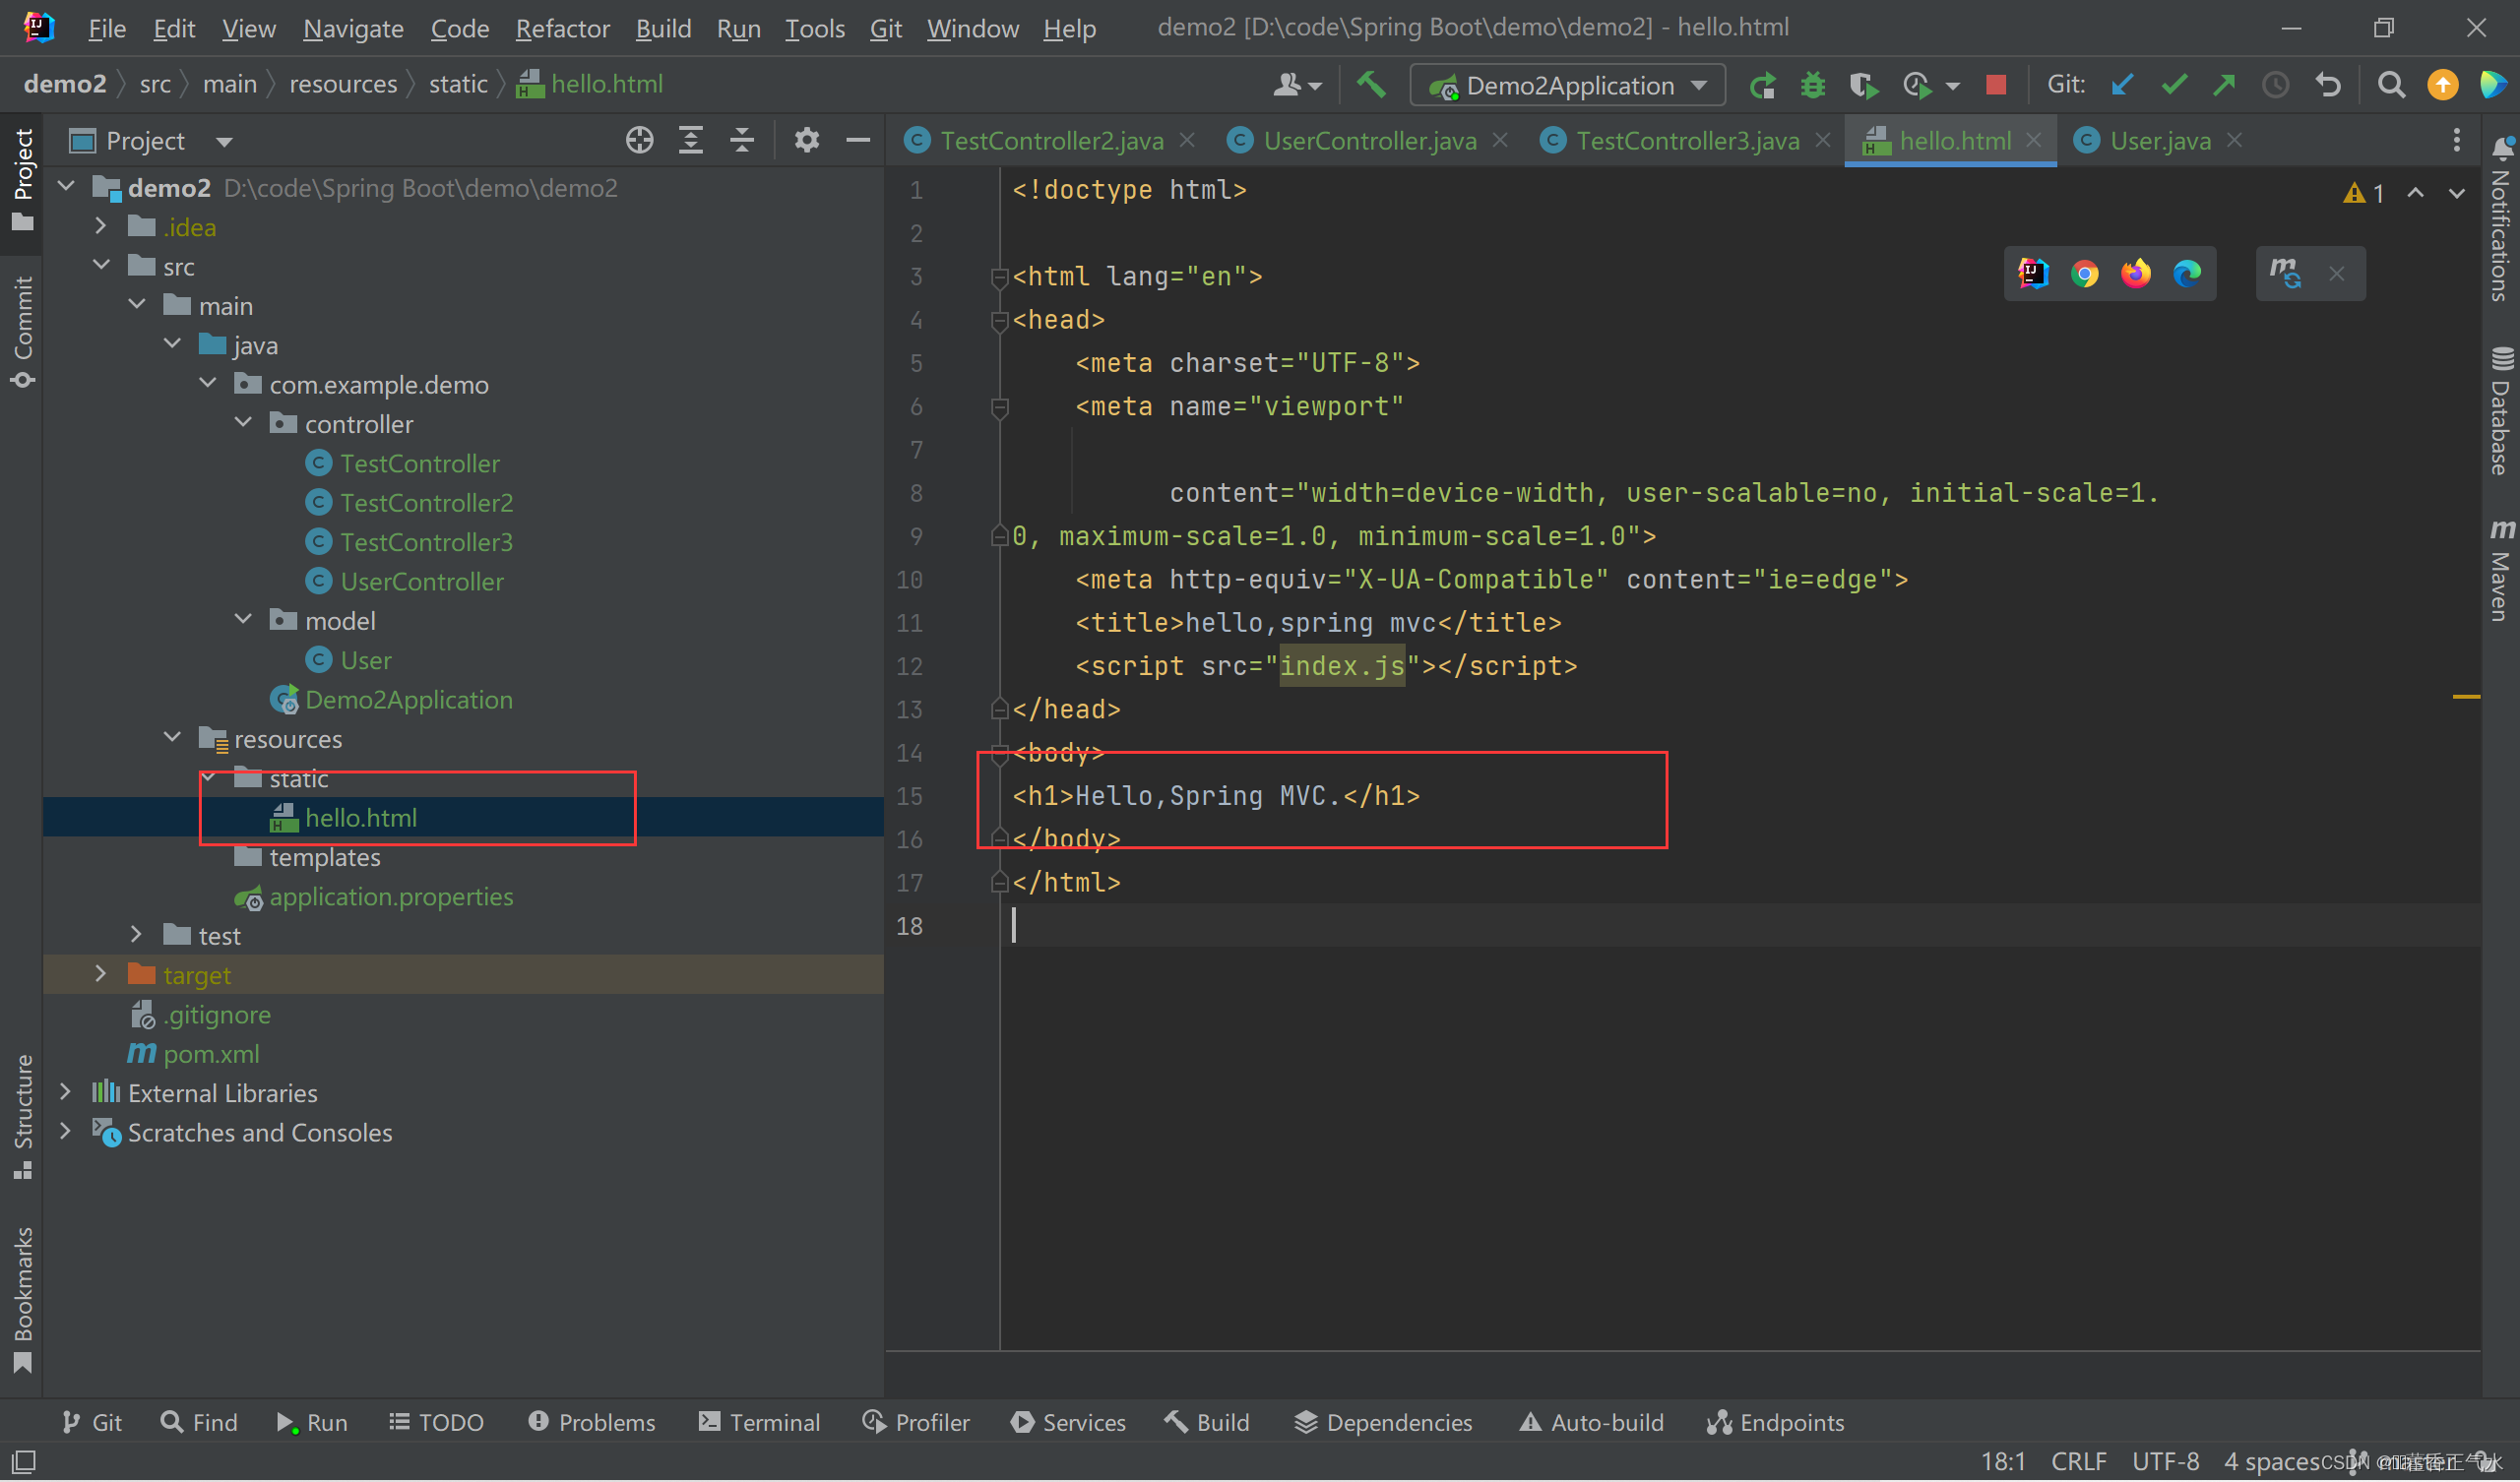This screenshot has height=1482, width=2520.
Task: Open page in Edge browser icon
Action: [x=2187, y=273]
